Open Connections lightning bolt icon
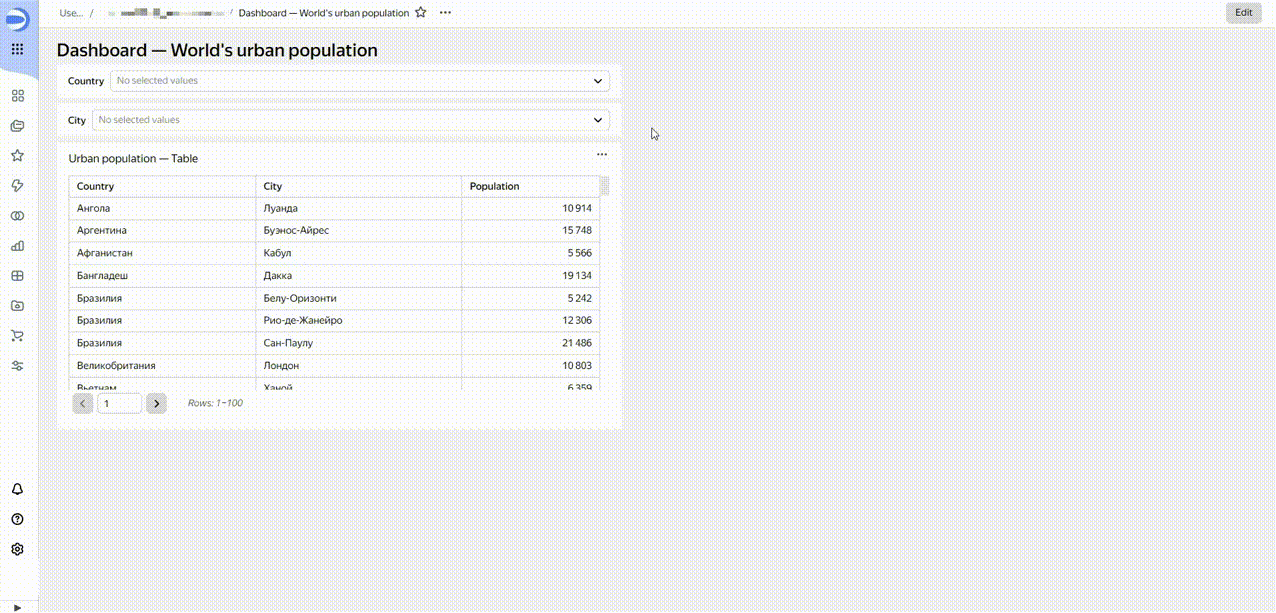Image resolution: width=1276 pixels, height=613 pixels. click(17, 186)
